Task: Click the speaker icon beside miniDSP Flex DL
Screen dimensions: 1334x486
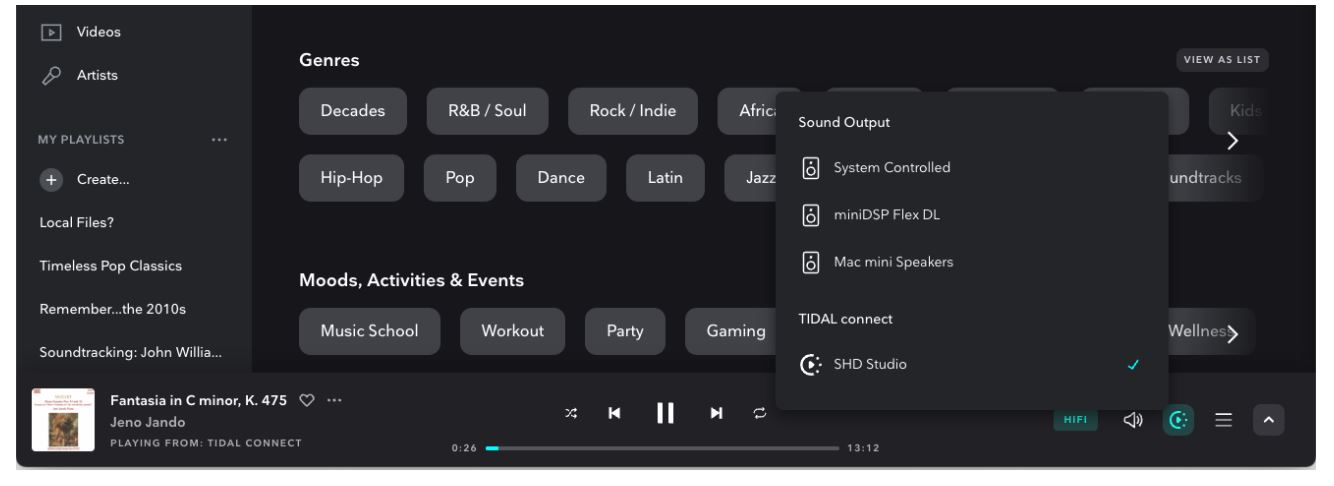Action: [x=812, y=215]
